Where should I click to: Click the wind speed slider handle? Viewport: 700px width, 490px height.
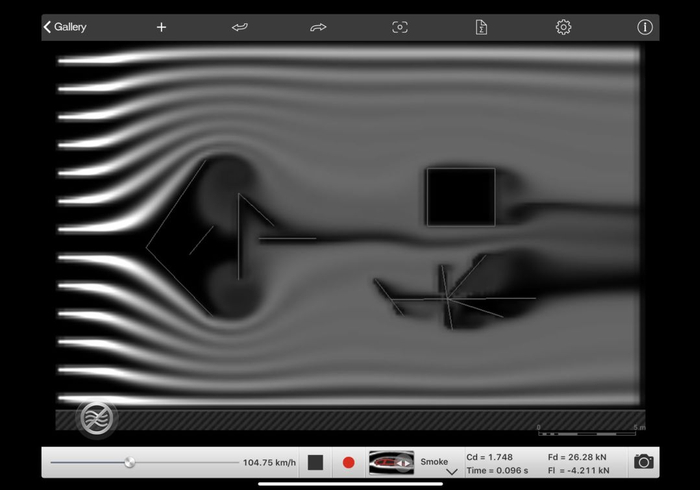129,462
